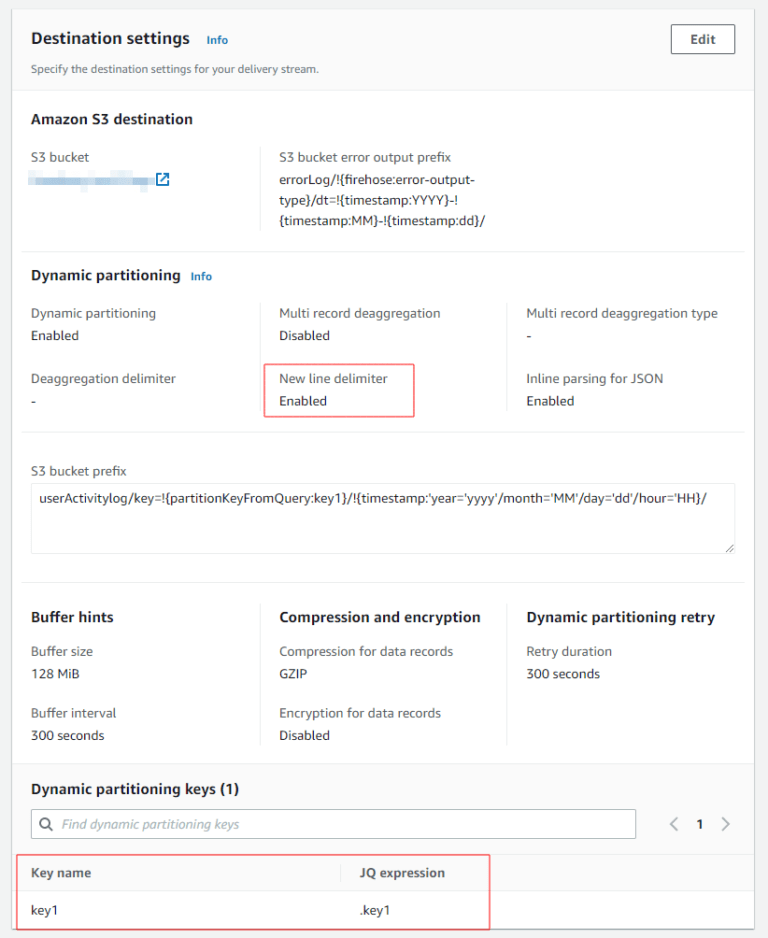Click the S3 bucket error output prefix text
The height and width of the screenshot is (938, 768).
(x=380, y=198)
